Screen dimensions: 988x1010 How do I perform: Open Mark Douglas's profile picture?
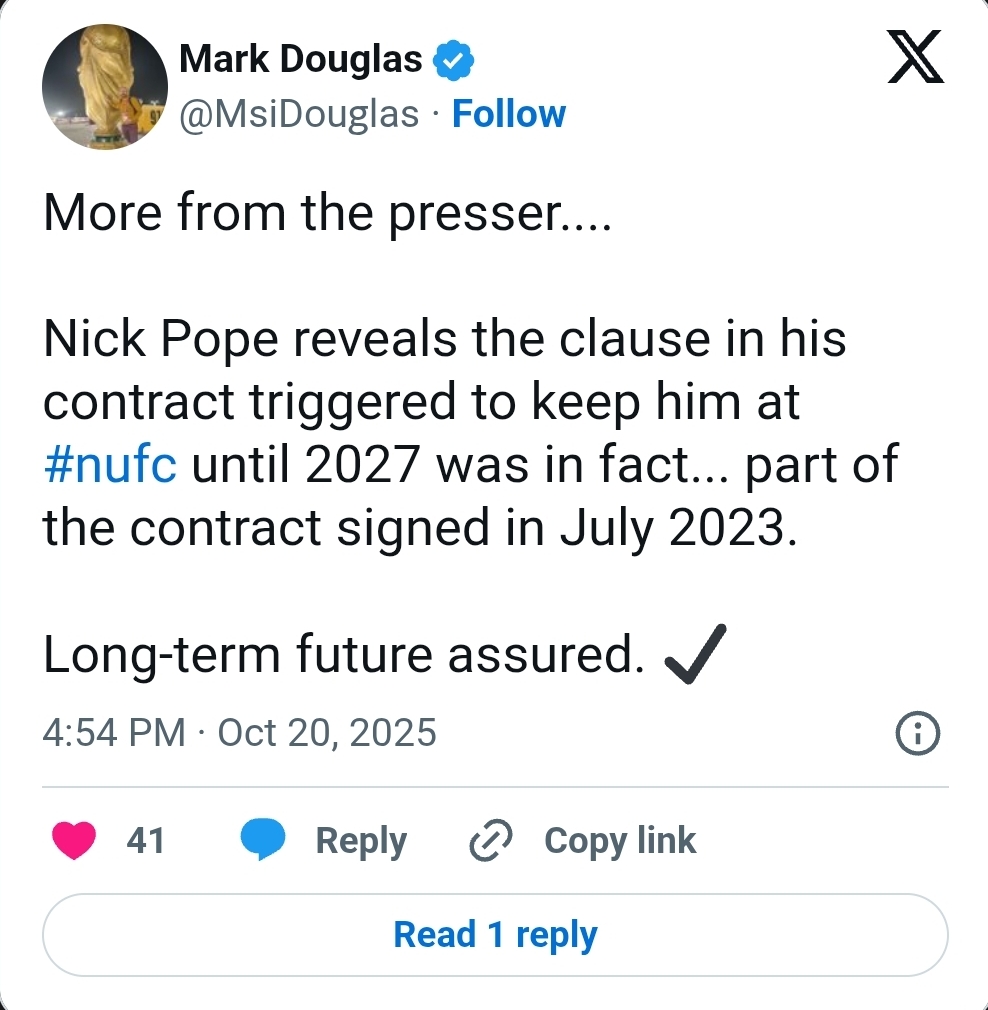(104, 87)
